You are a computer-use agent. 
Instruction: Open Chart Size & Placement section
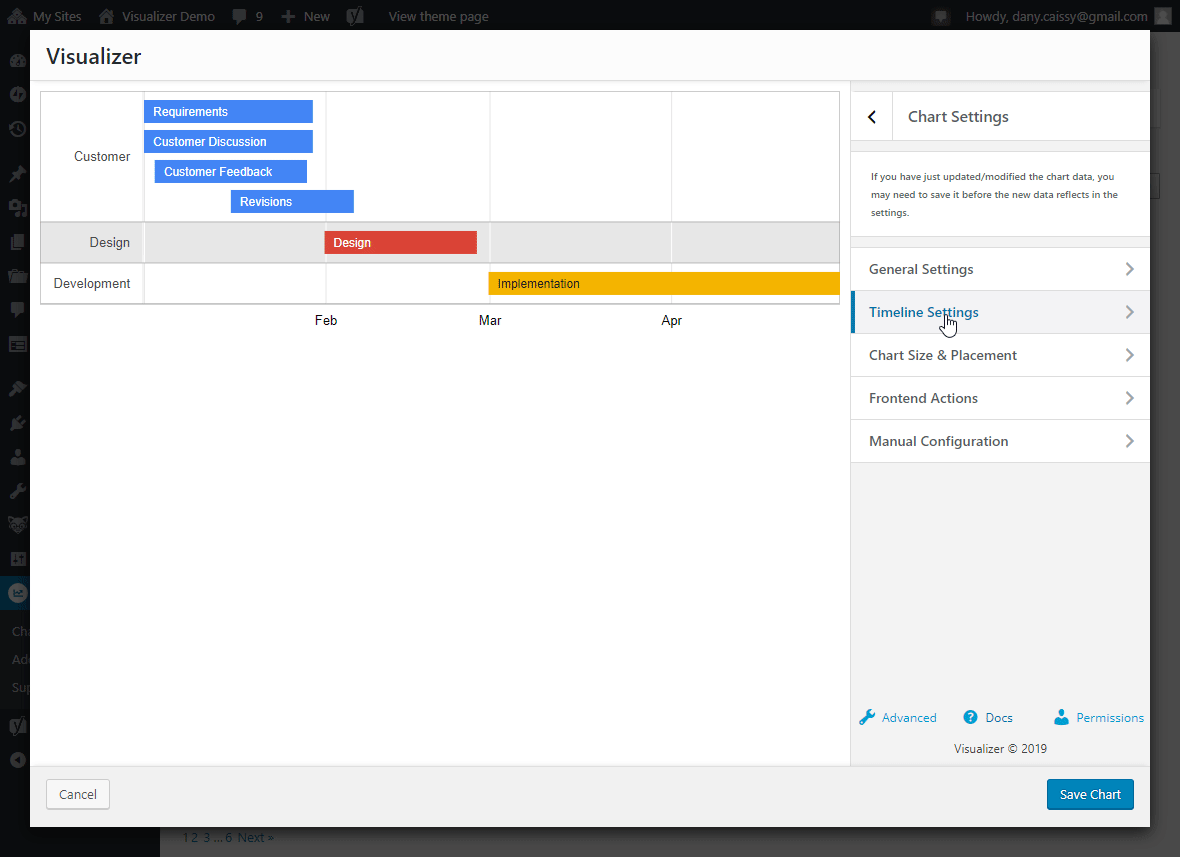tap(1000, 355)
